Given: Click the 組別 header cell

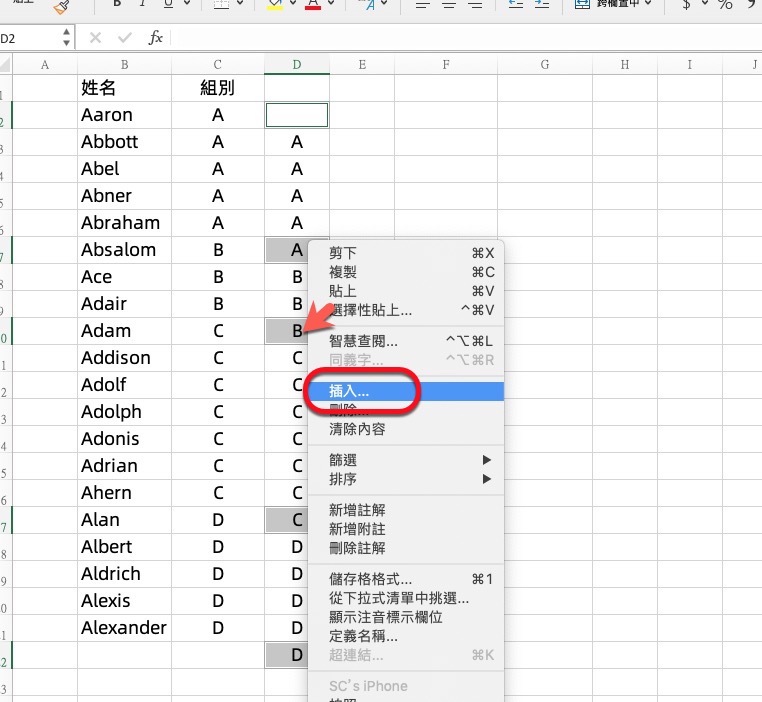Looking at the screenshot, I should [x=218, y=88].
